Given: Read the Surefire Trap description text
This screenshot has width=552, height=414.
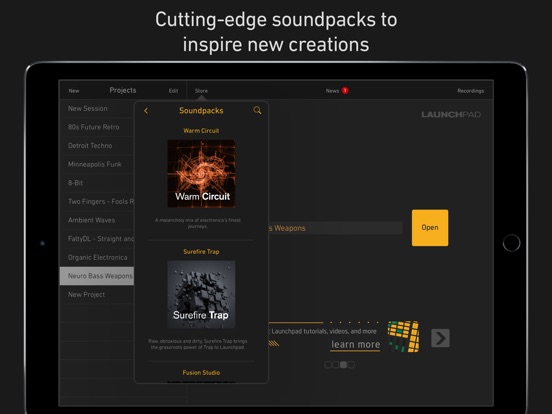Looking at the screenshot, I should pos(197,344).
